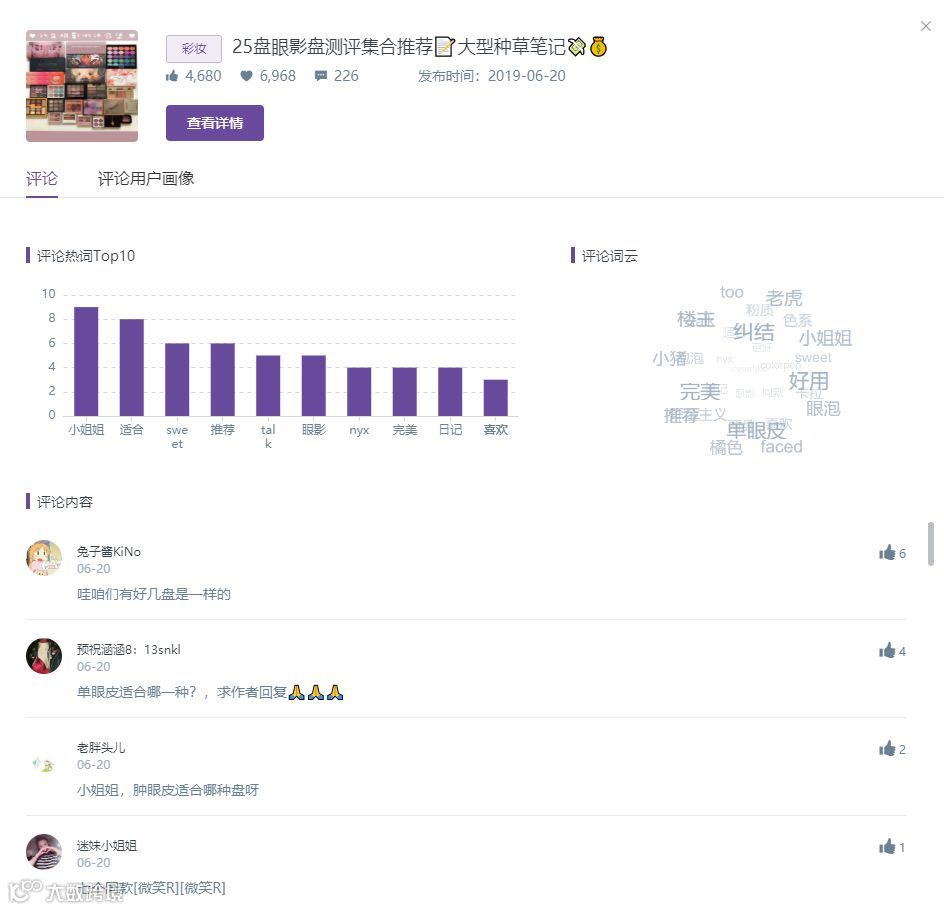Screen dimensions: 944x910
Task: Click the 小姐姐 bar in the hot words chart
Action: (x=86, y=361)
